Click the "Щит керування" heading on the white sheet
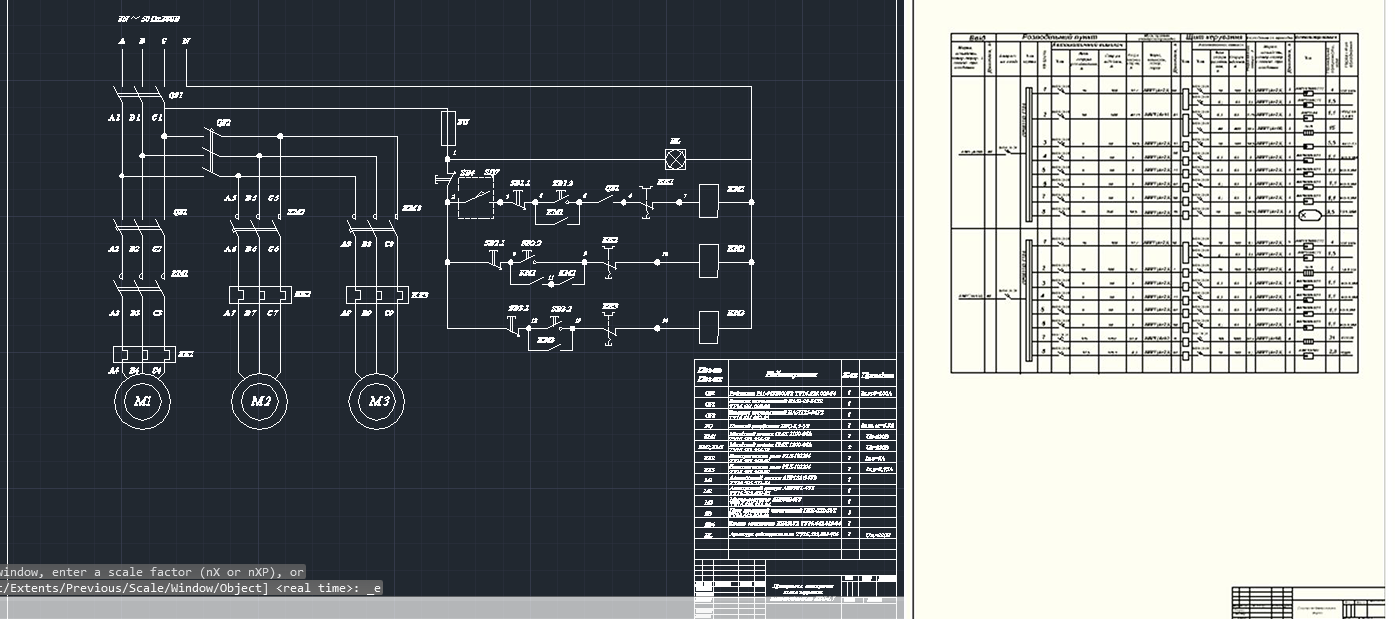 pos(1215,37)
